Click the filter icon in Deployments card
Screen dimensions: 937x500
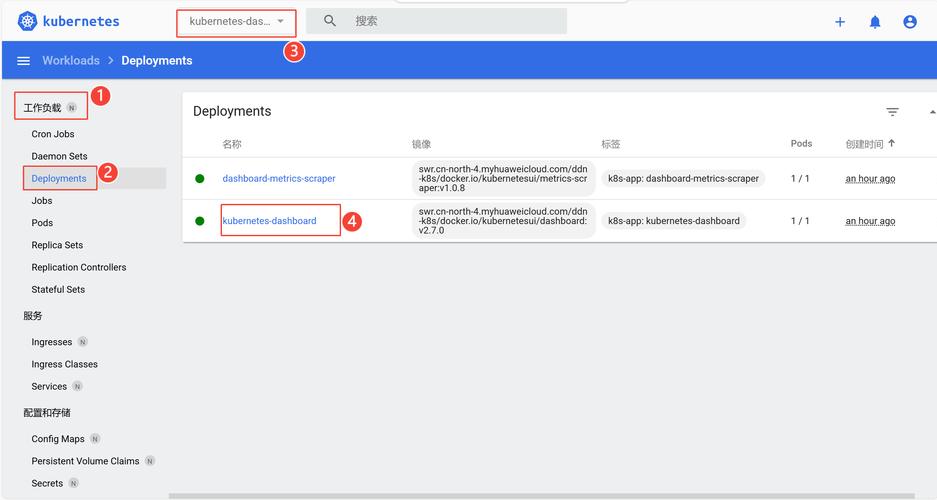click(x=892, y=112)
